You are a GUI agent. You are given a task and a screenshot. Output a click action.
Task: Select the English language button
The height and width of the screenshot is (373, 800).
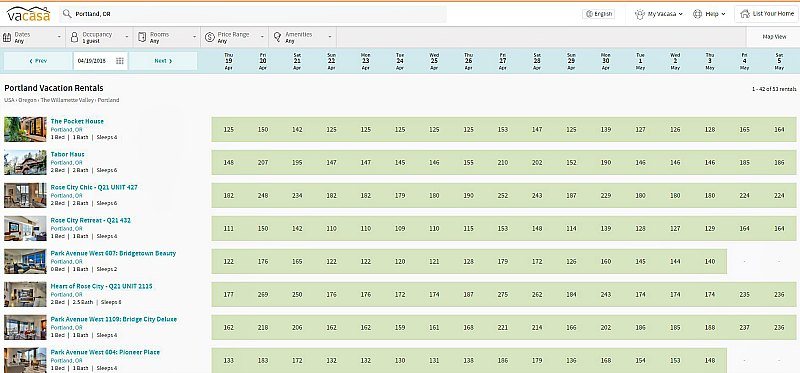598,14
